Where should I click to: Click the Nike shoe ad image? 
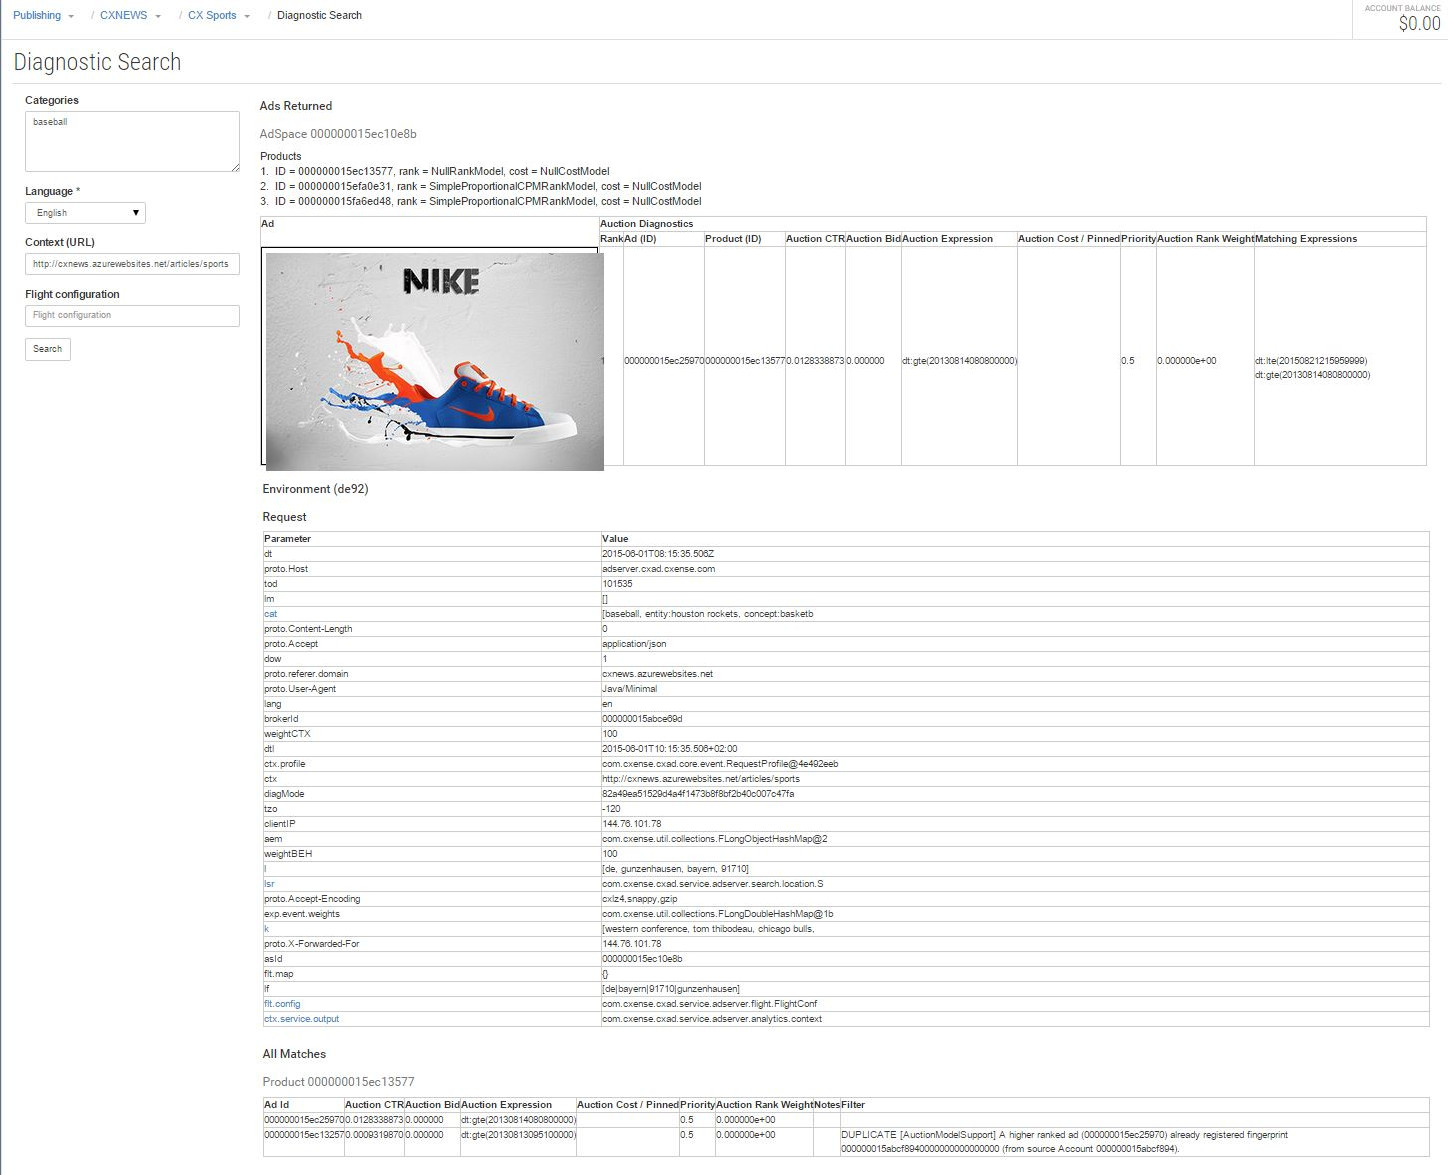[434, 361]
